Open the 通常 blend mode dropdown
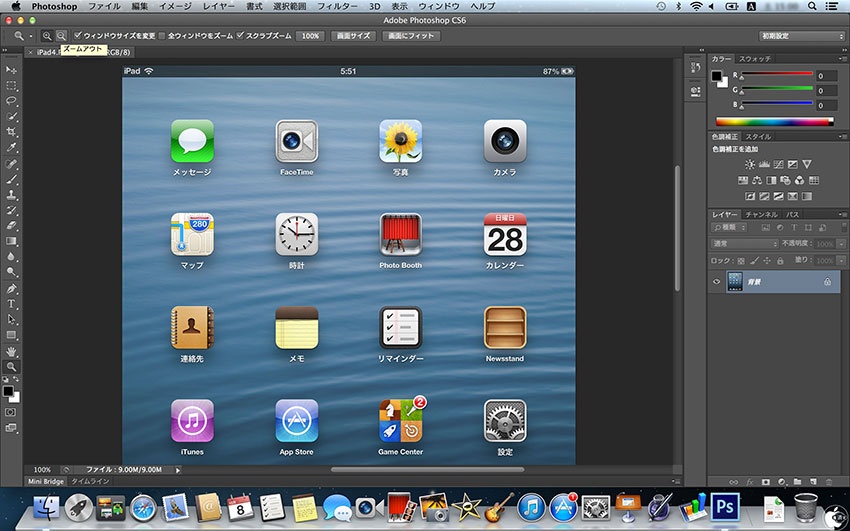This screenshot has width=850, height=531. click(x=744, y=244)
